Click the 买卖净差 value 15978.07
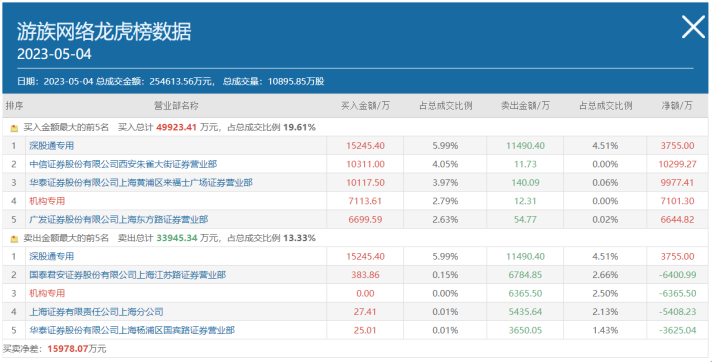712x362 pixels. pos(68,349)
